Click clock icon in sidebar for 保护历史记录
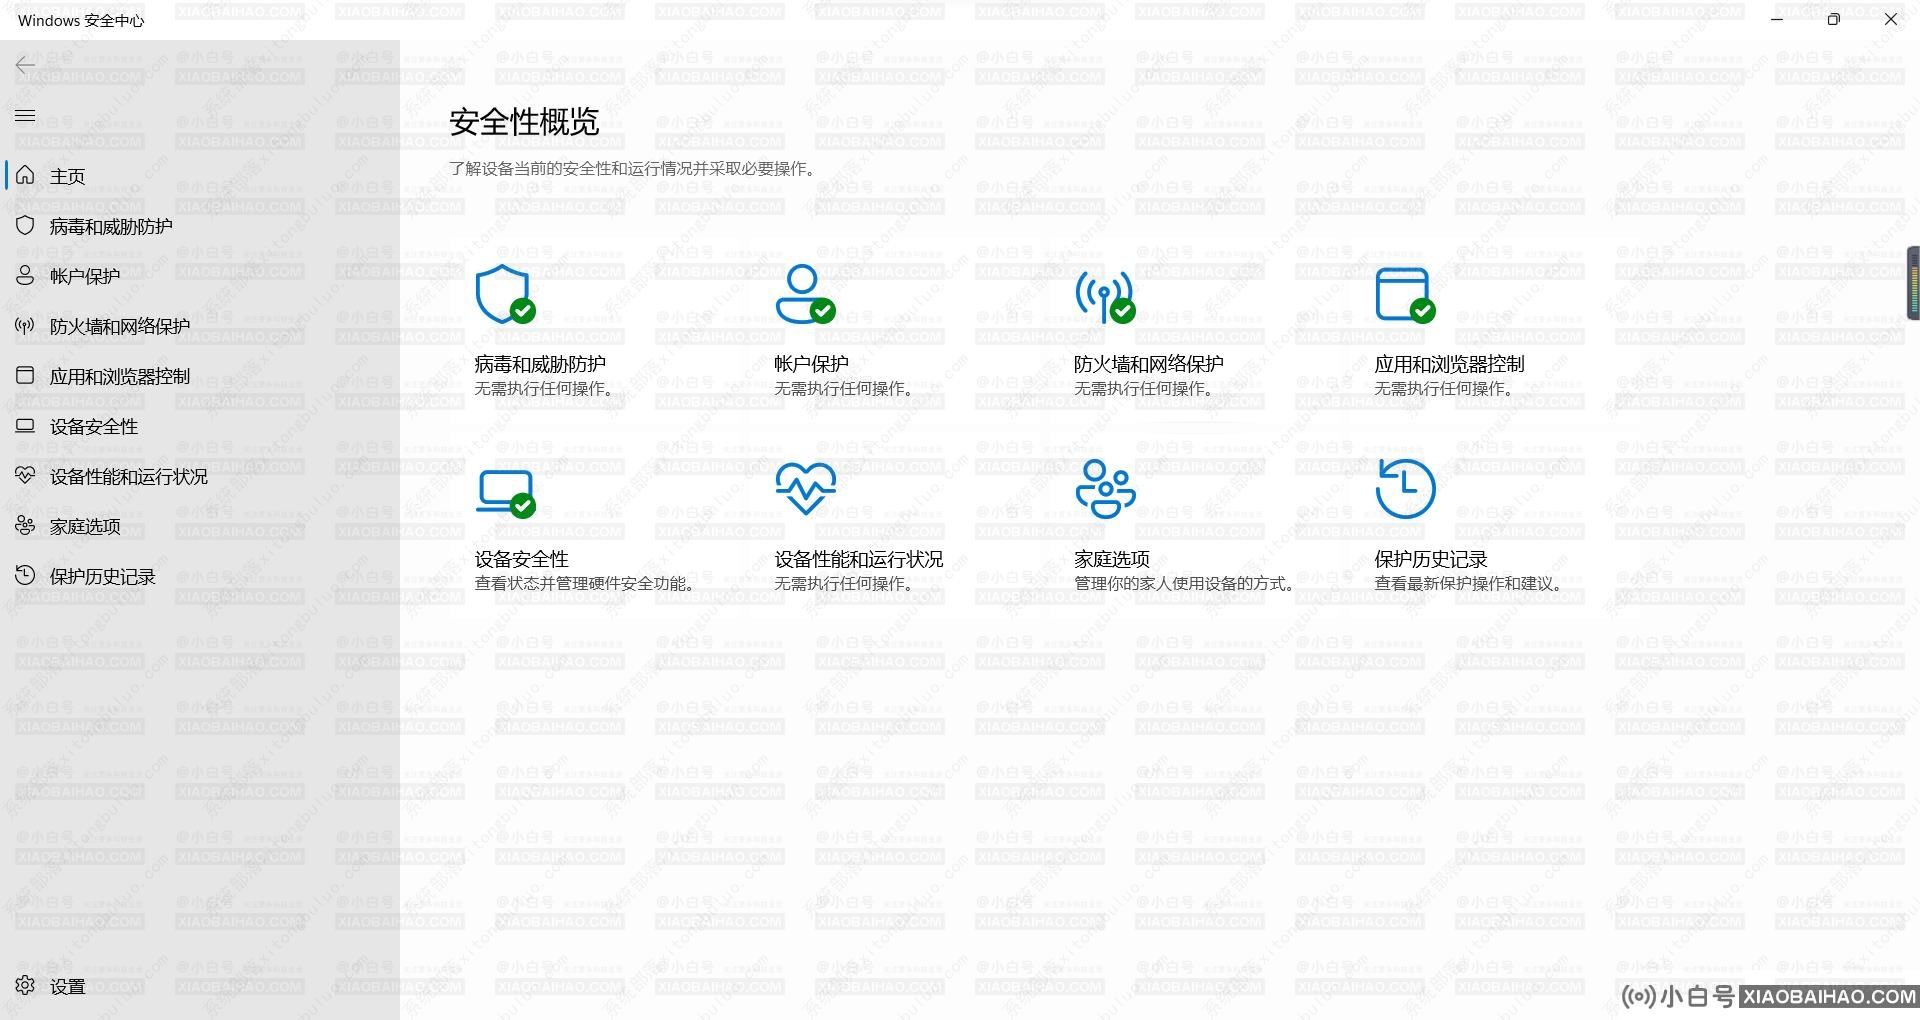The height and width of the screenshot is (1020, 1920). [25, 575]
